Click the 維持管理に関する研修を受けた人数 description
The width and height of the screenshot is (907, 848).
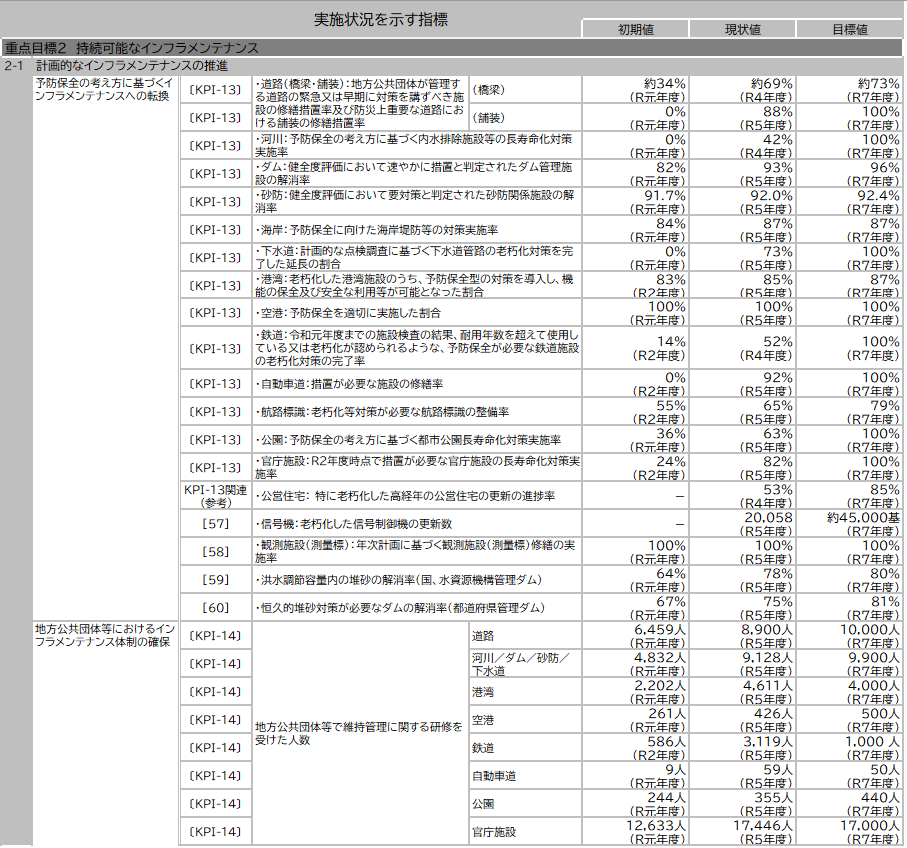359,733
